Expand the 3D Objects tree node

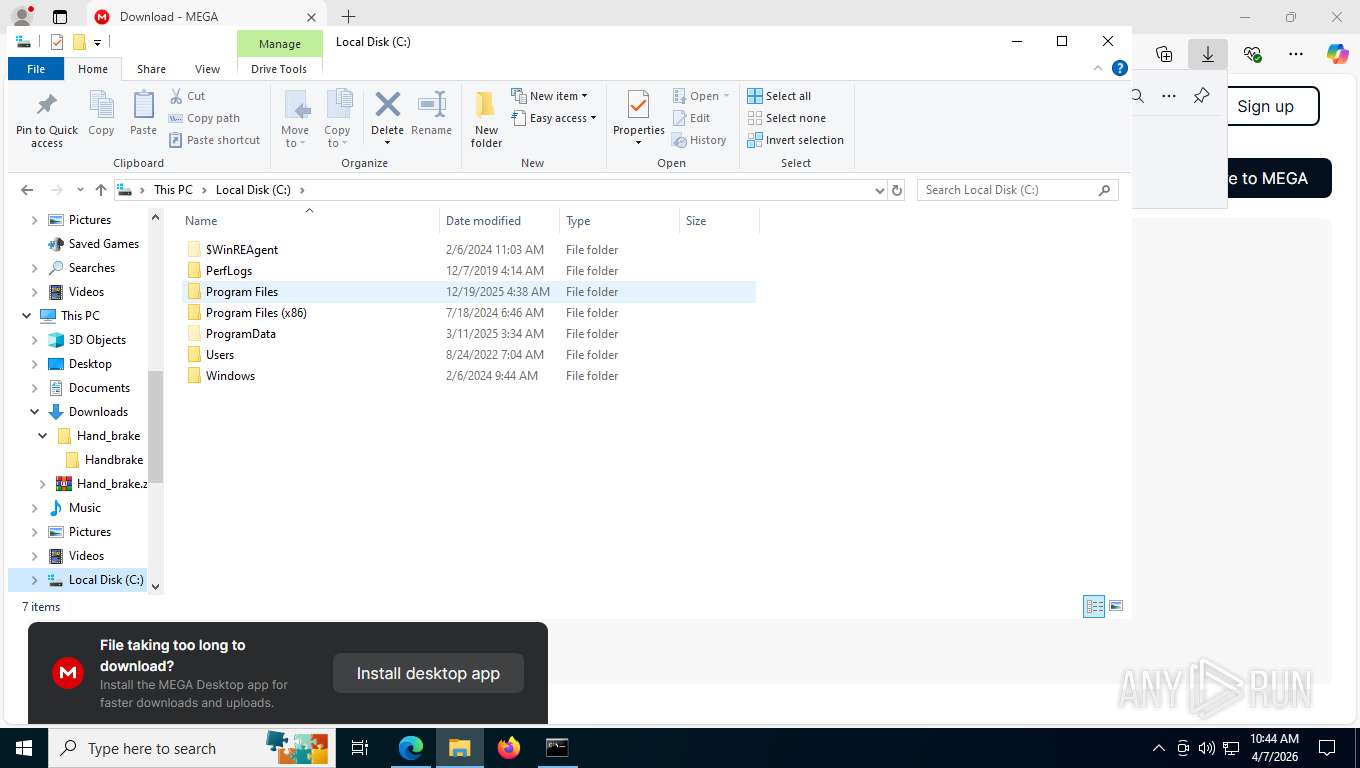[35, 340]
